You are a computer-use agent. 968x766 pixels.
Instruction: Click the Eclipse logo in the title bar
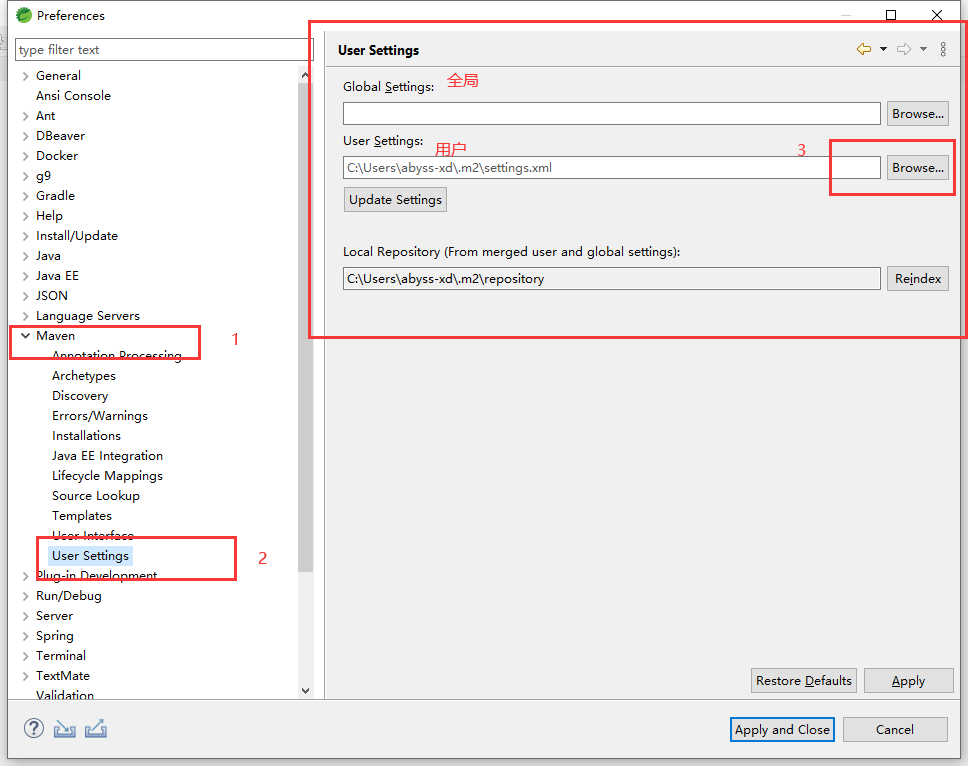click(22, 15)
